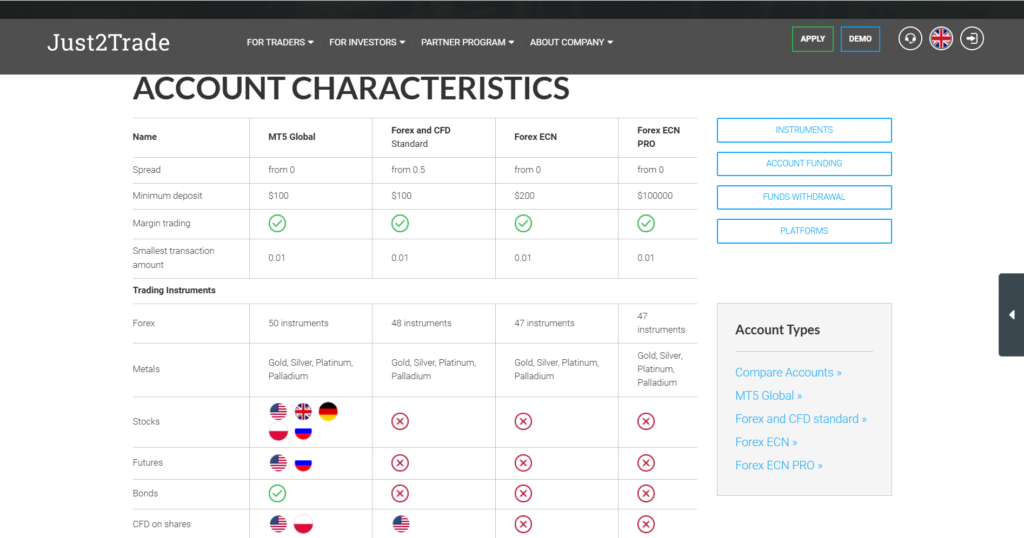Click the Forex ECN PRO column header
The width and height of the screenshot is (1024, 538).
click(658, 137)
